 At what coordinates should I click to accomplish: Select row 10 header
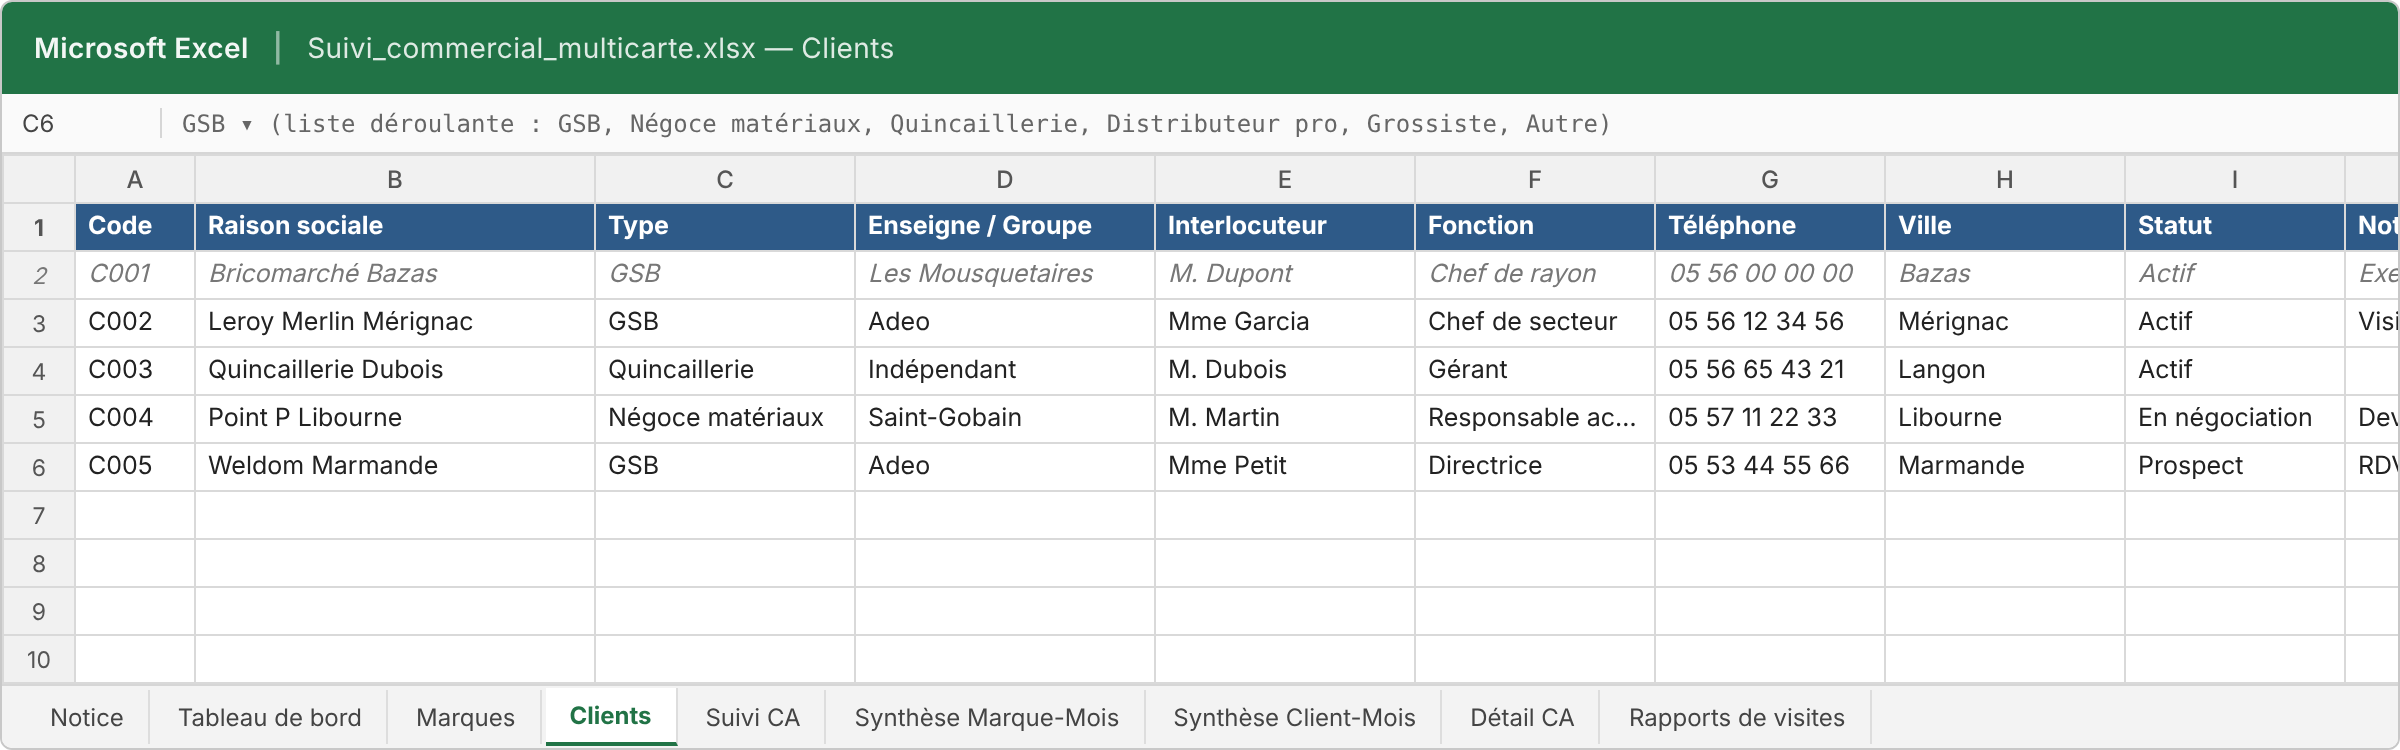[x=39, y=659]
